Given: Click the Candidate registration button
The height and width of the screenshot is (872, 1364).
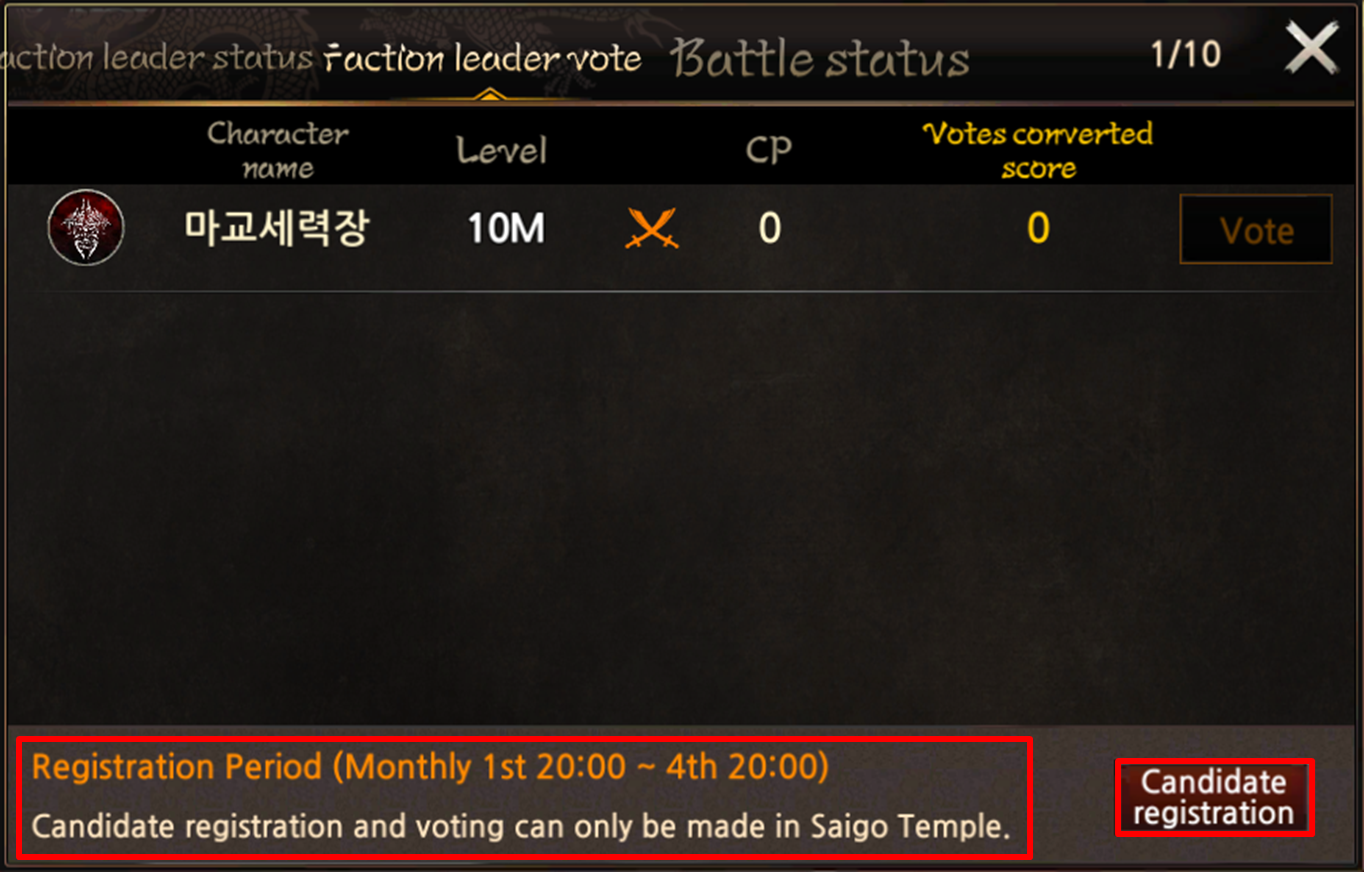Looking at the screenshot, I should tap(1213, 797).
